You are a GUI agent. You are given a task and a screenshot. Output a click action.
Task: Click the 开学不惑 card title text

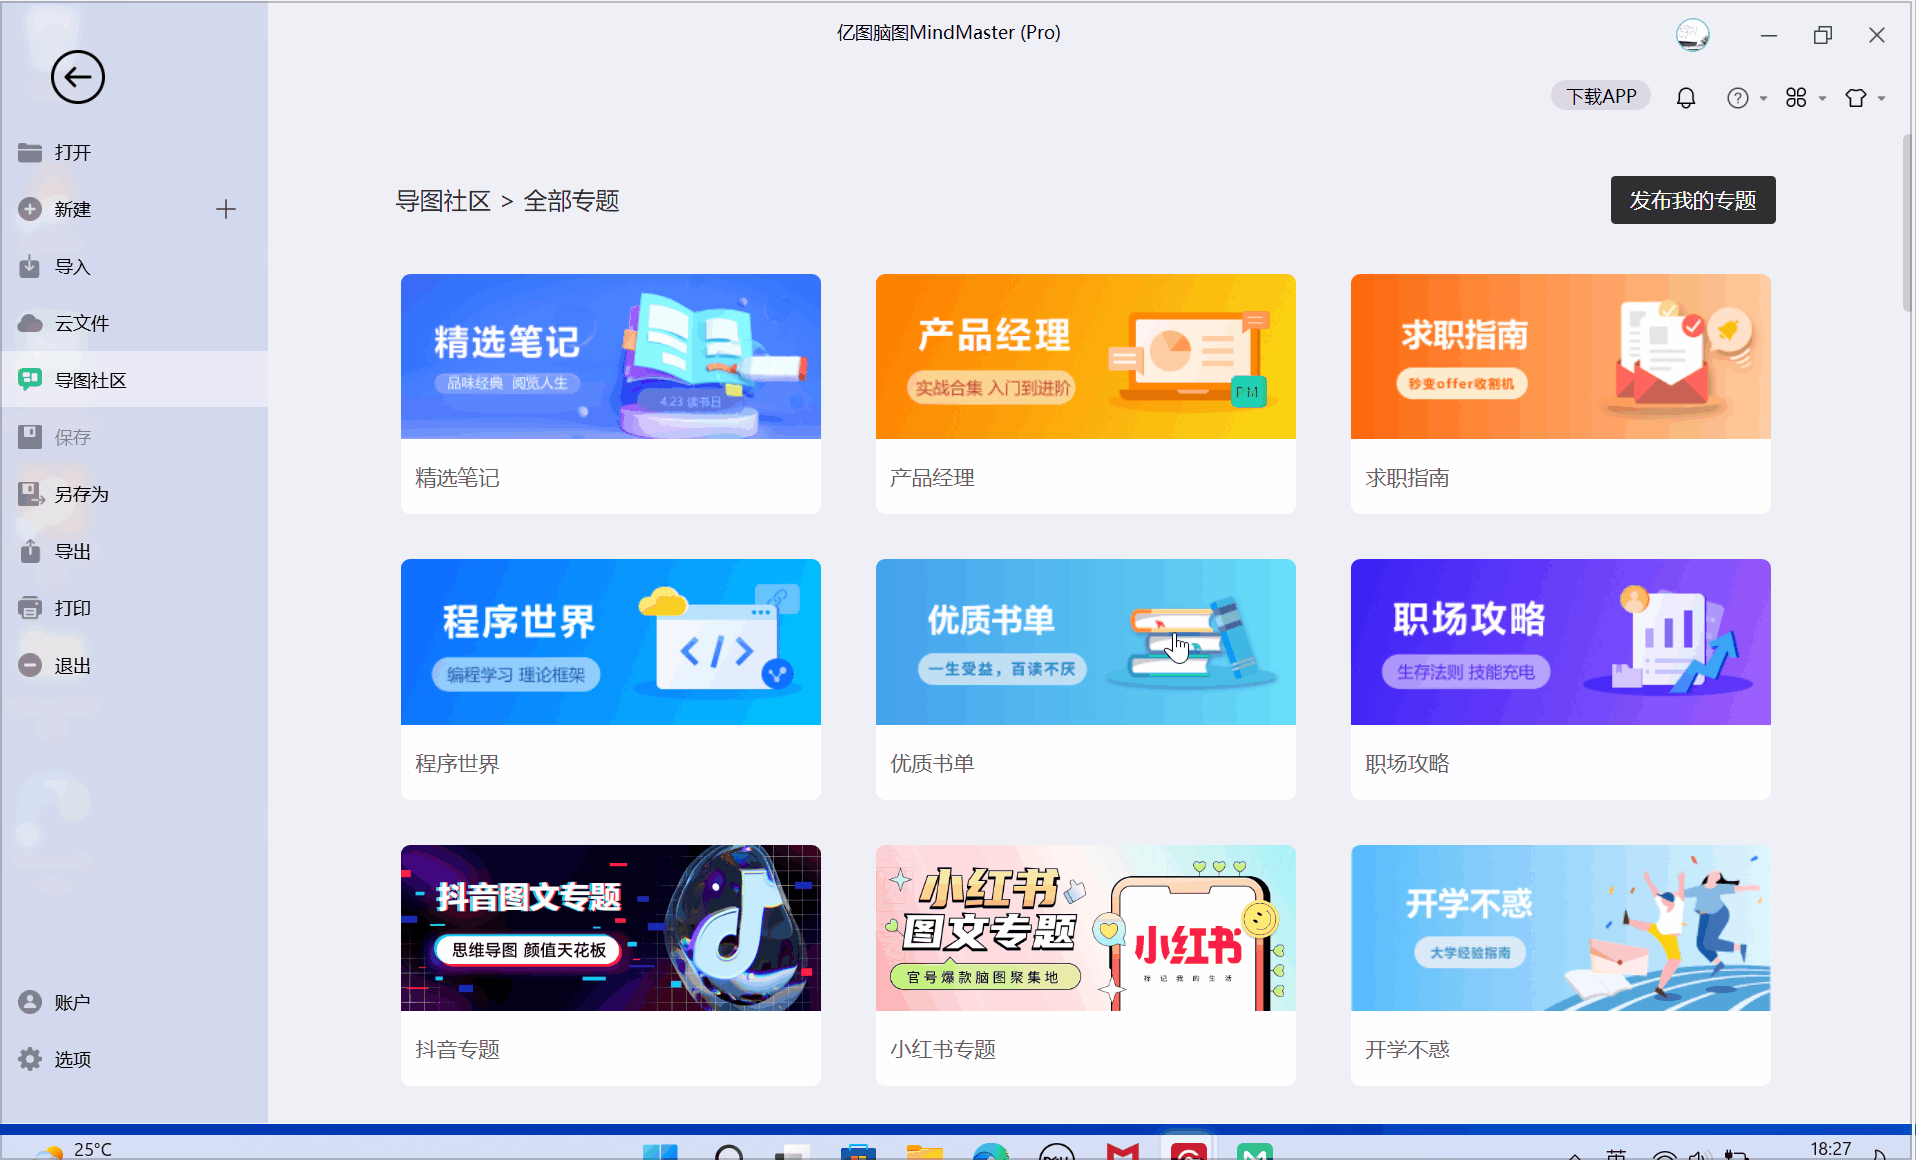[x=1407, y=1050]
